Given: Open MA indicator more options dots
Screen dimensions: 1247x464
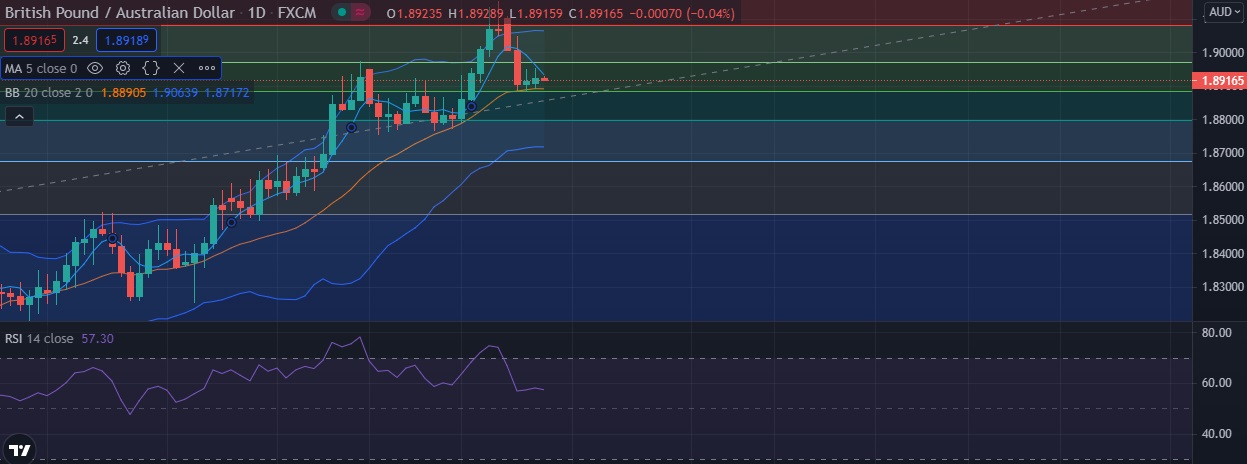Looking at the screenshot, I should [207, 68].
